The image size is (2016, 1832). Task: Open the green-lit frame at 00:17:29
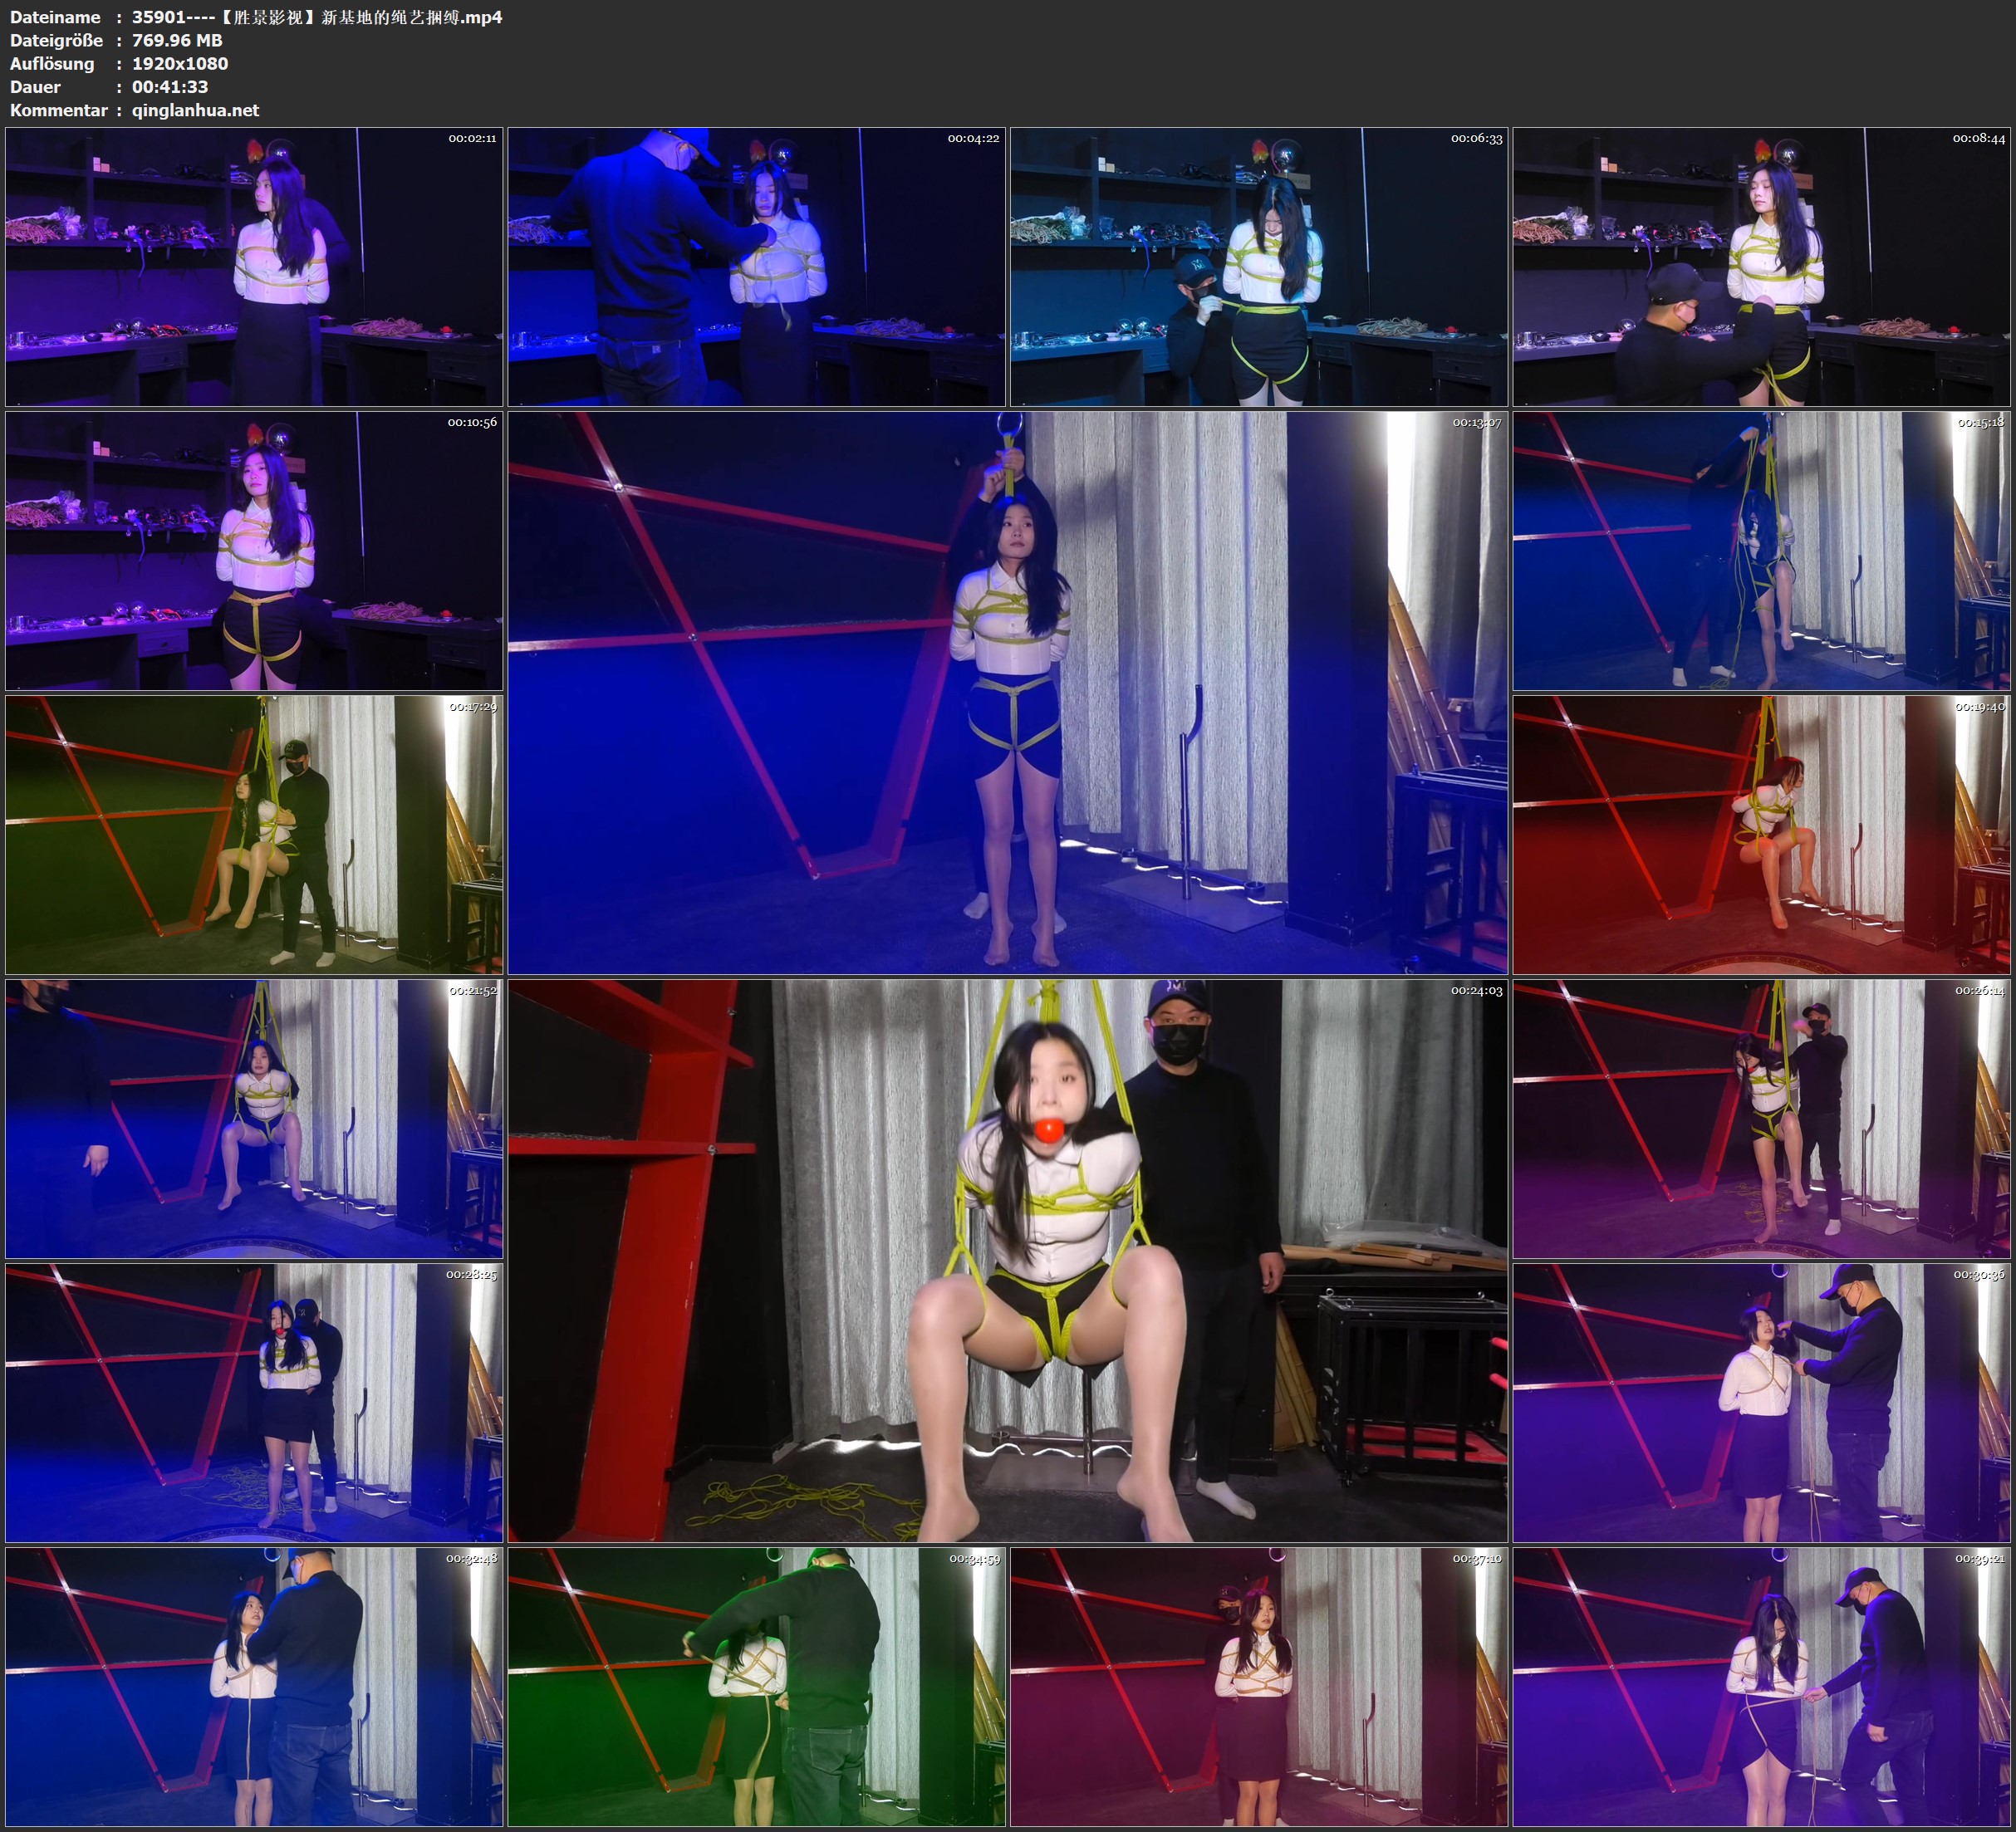[254, 835]
